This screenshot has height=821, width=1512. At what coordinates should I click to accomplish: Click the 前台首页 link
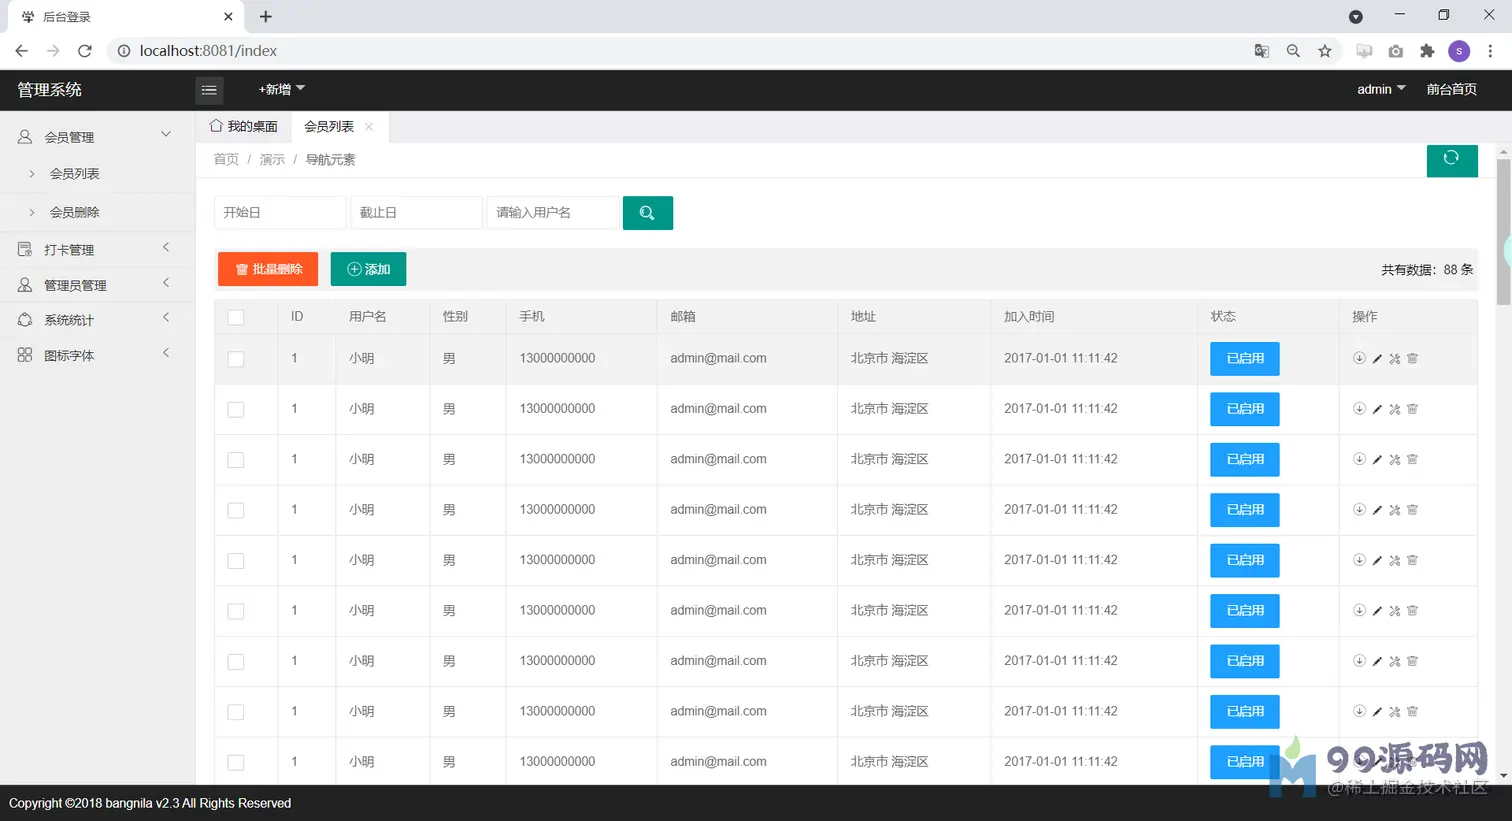[1452, 89]
